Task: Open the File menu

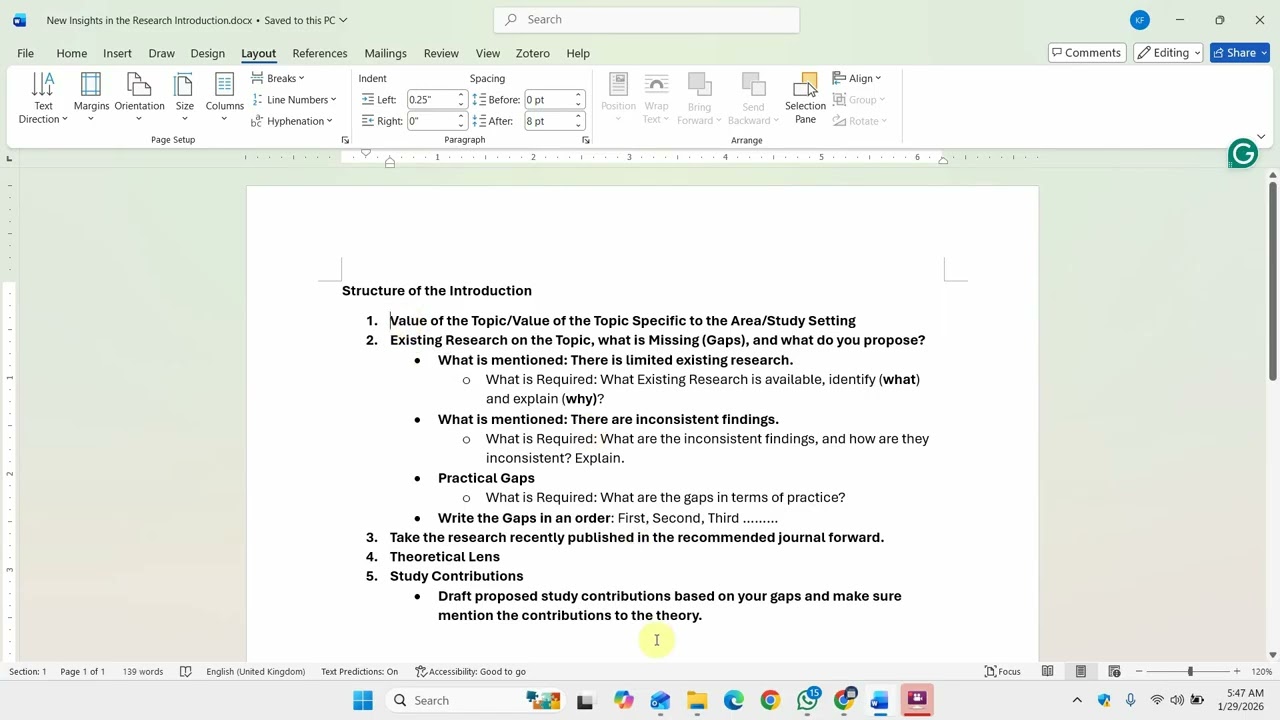Action: 25,53
